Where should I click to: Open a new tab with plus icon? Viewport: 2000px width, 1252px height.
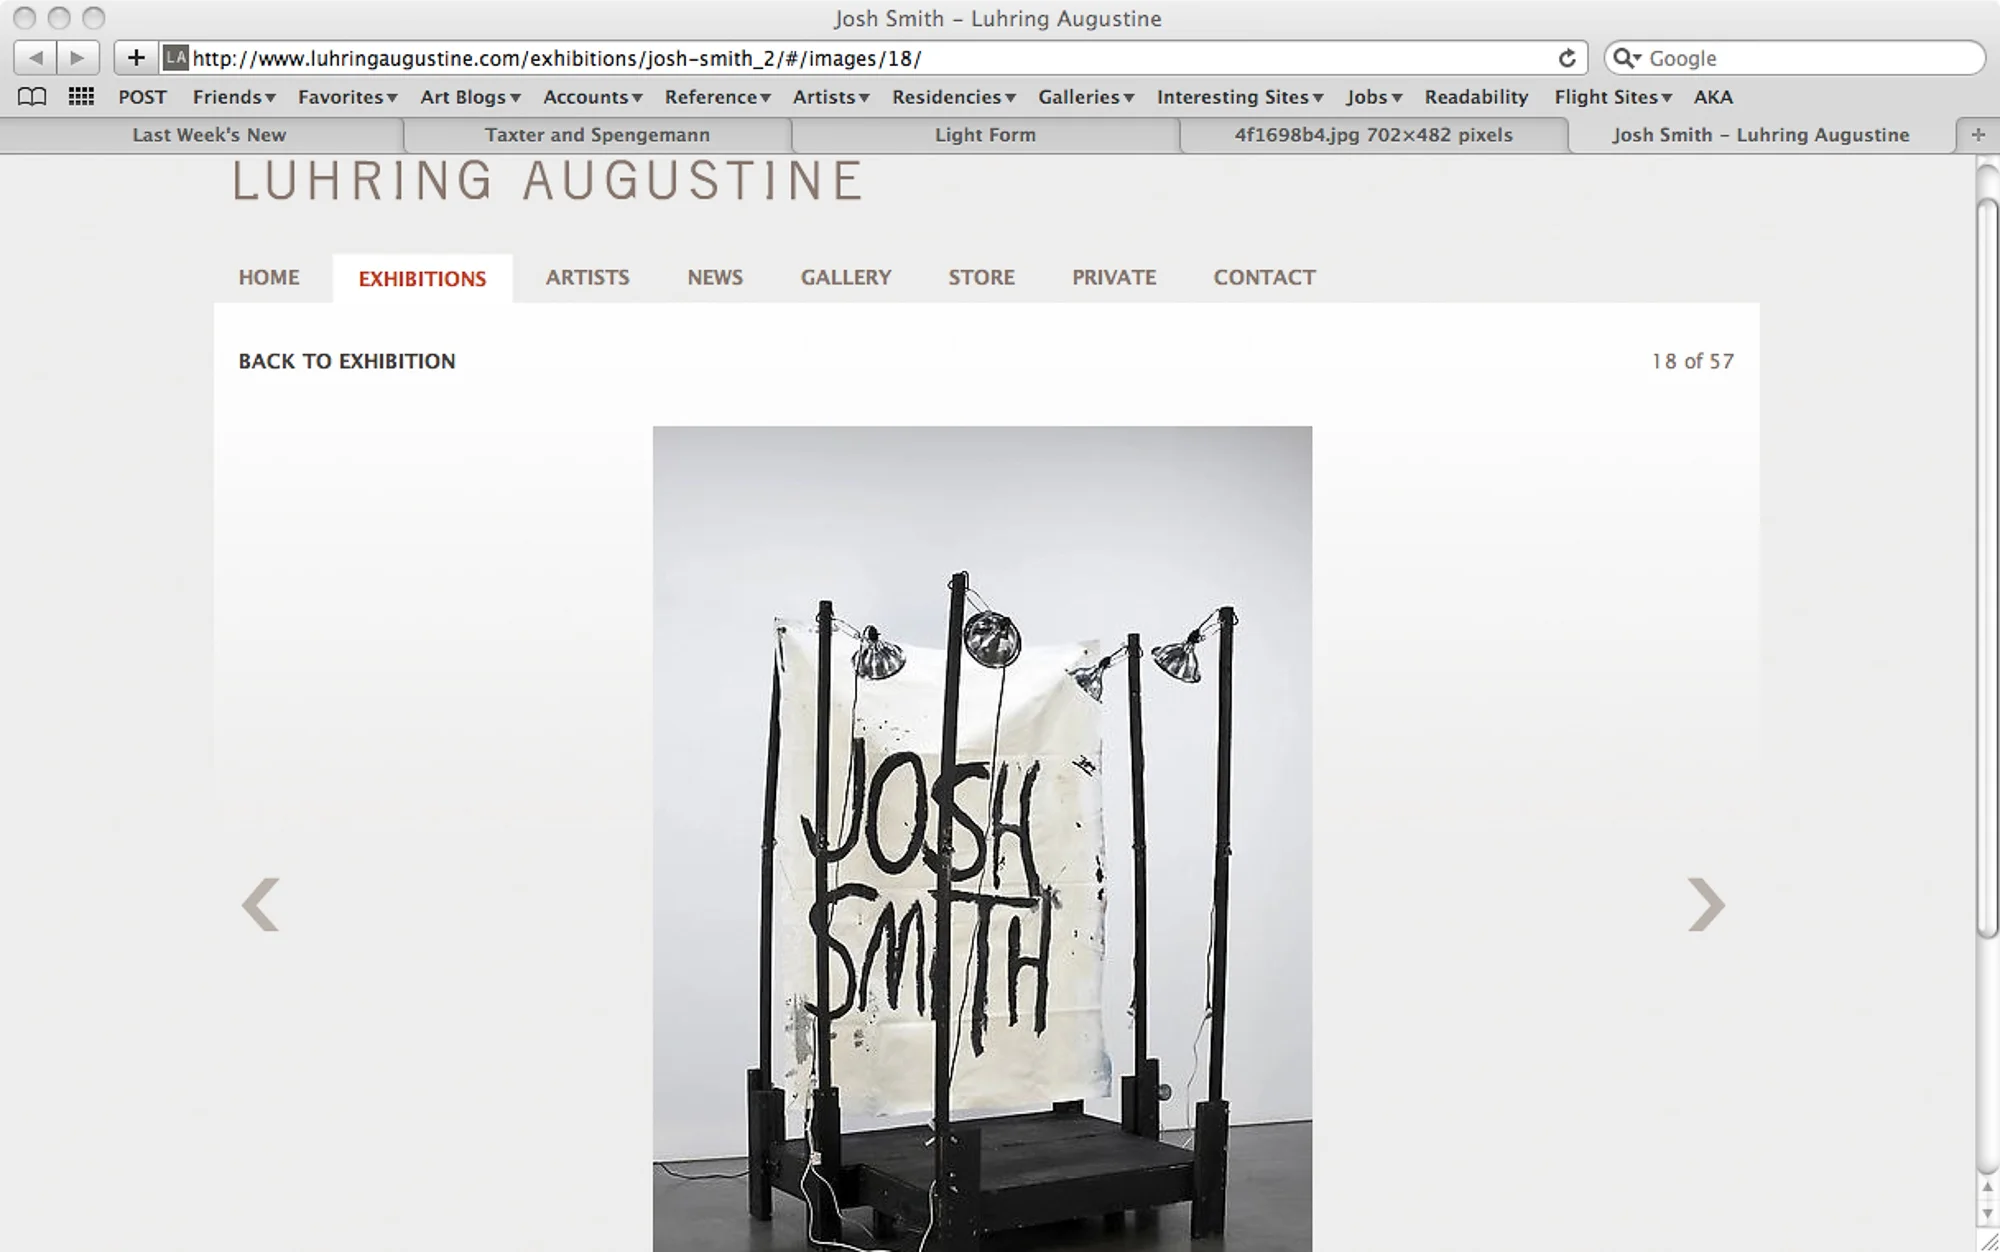1978,135
